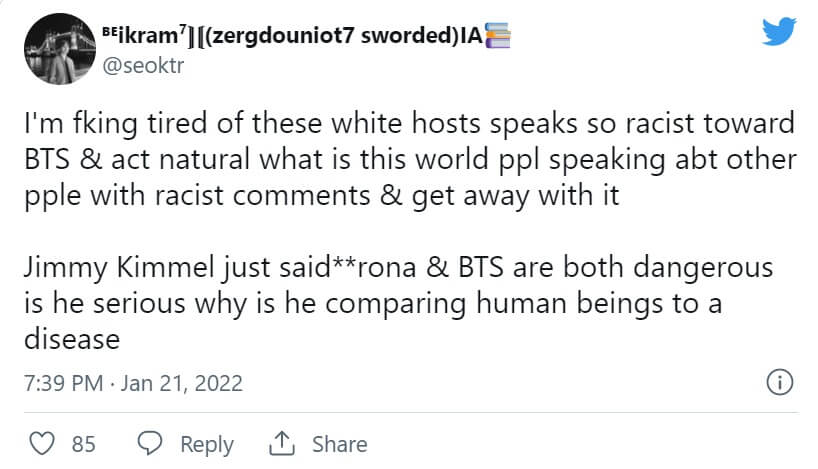Click the reply speech bubble icon
This screenshot has height=469, width=818.
click(x=150, y=443)
